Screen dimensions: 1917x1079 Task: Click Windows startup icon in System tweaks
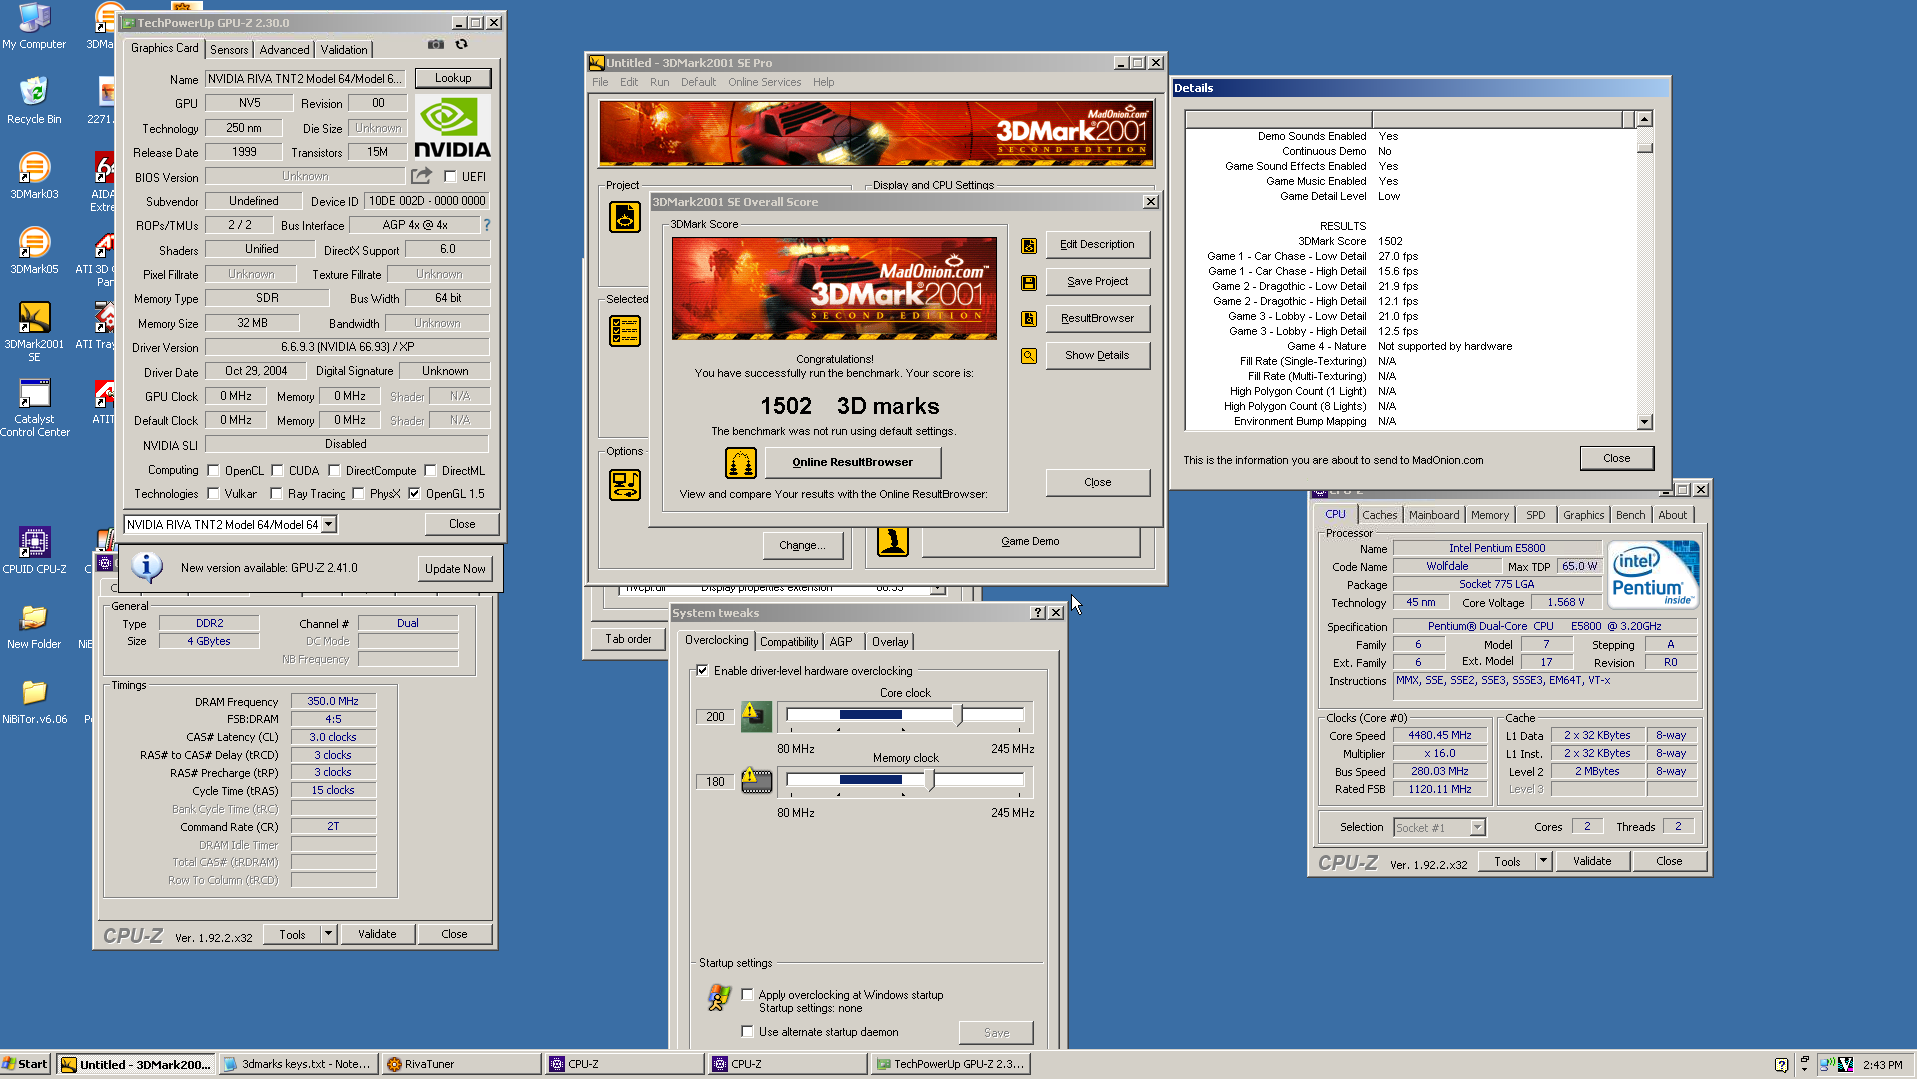tap(719, 996)
